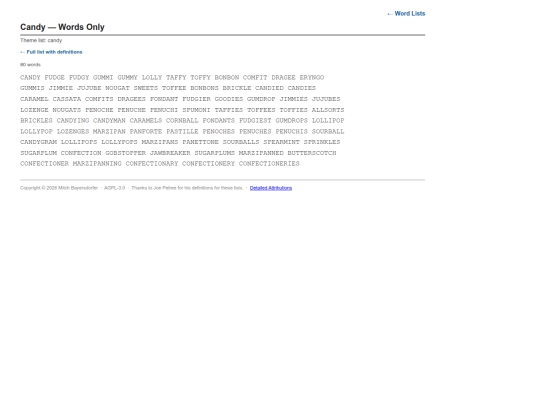This screenshot has width=540, height=405.
Task: Click the word GOBSTOPPER
Action: pos(125,153)
